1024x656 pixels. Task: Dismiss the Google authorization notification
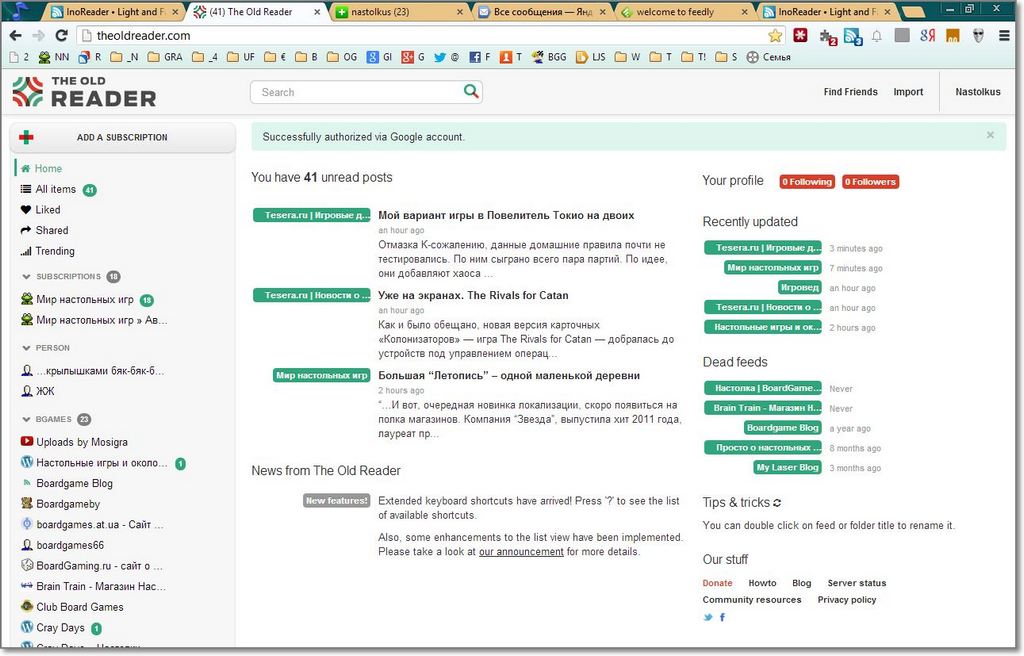pos(990,135)
